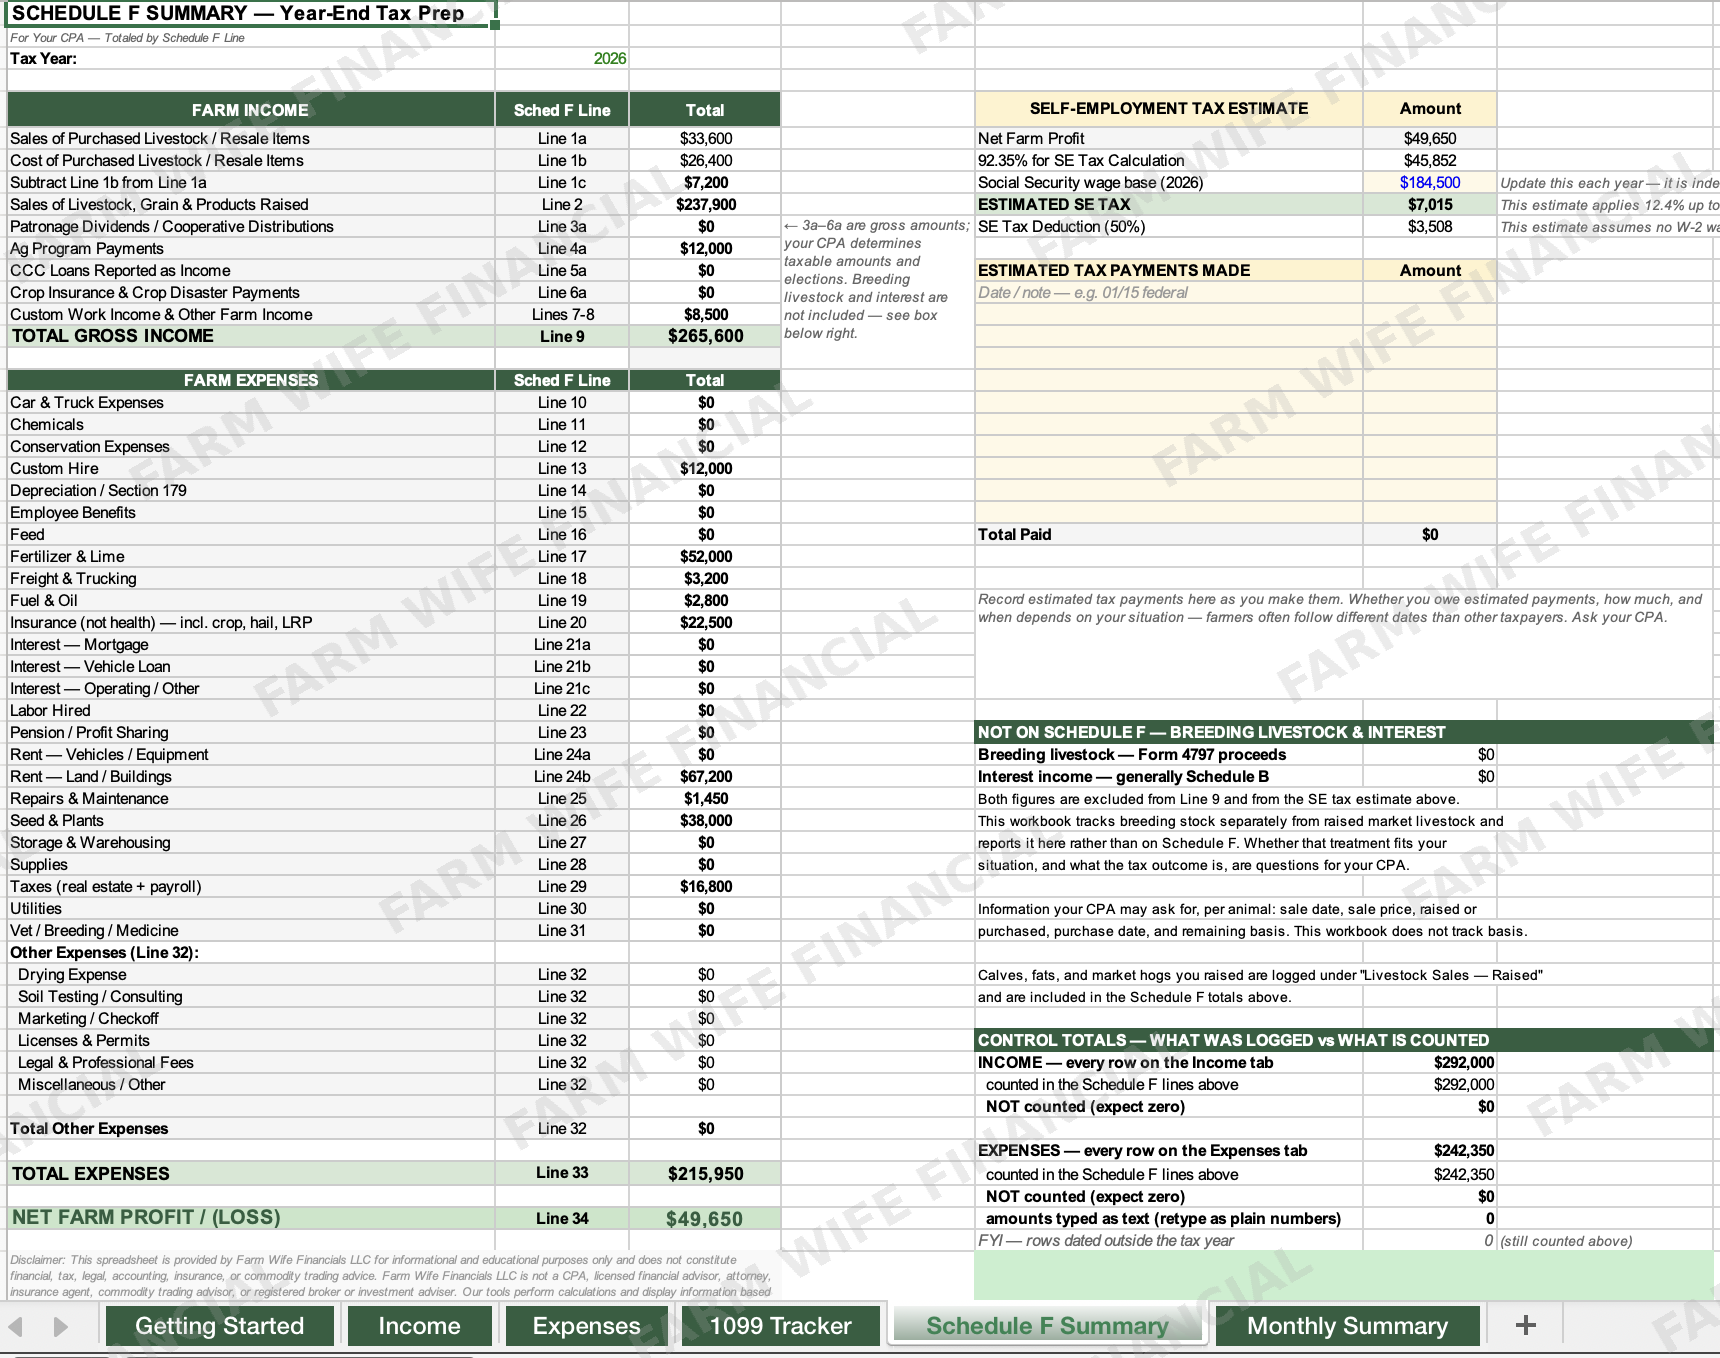Select Line 1a schedule line cell

[562, 139]
